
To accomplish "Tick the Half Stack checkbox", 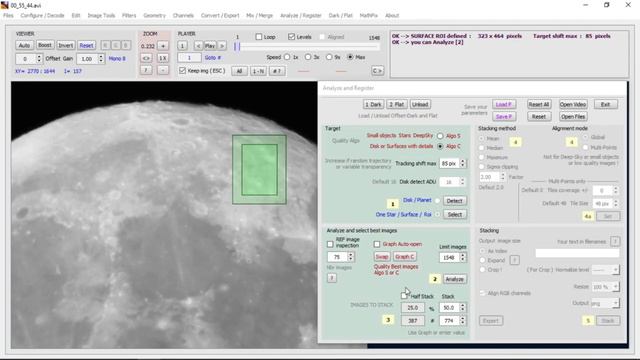I will point(404,296).
